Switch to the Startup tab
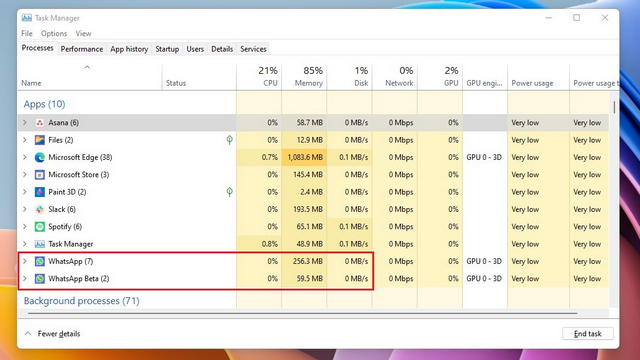 [167, 49]
